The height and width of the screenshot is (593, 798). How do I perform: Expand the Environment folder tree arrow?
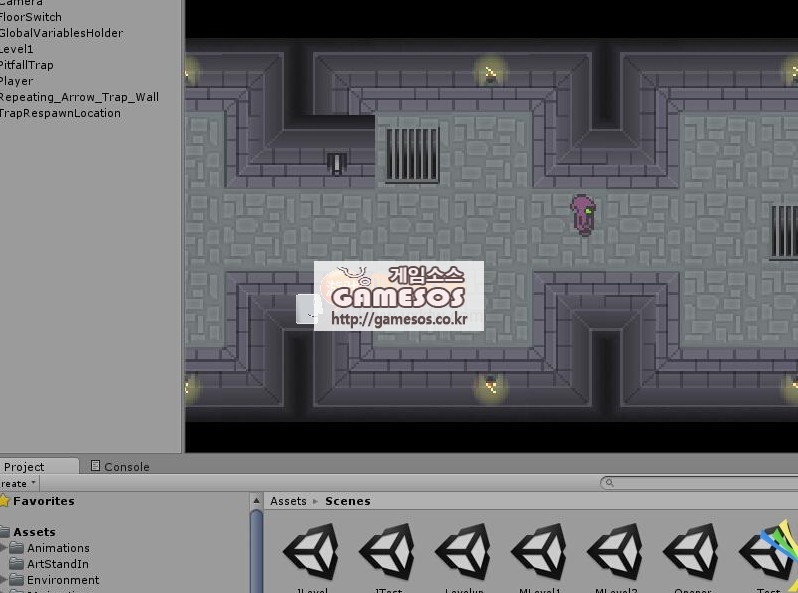pyautogui.click(x=4, y=580)
